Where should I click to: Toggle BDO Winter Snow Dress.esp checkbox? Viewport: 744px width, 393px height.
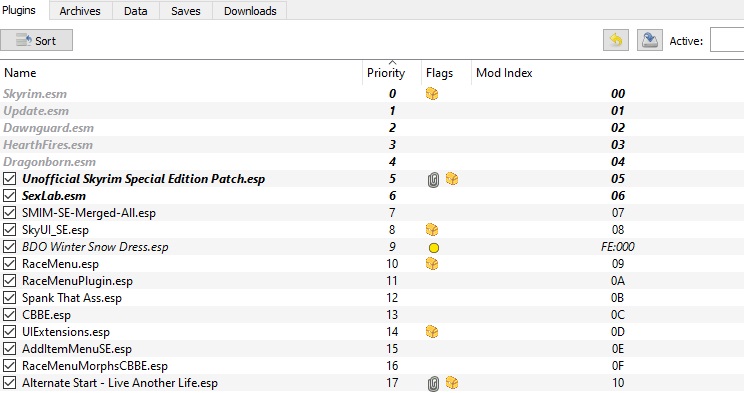pos(9,247)
